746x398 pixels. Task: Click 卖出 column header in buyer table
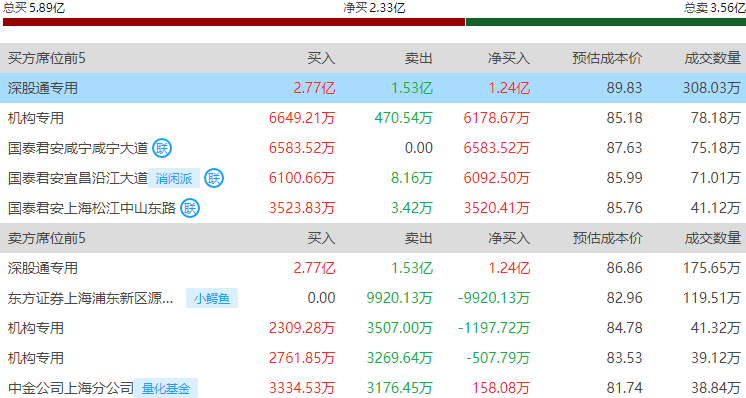pos(419,58)
